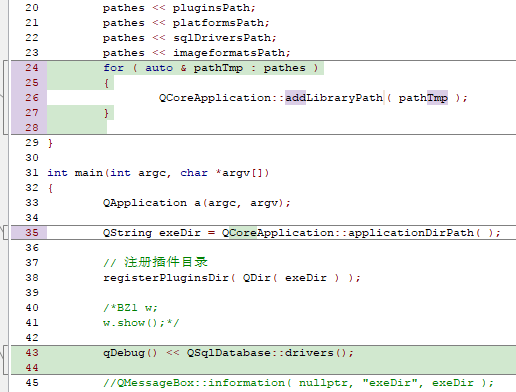Click line number 35 in the gutter
516x392 pixels.
[x=32, y=233]
